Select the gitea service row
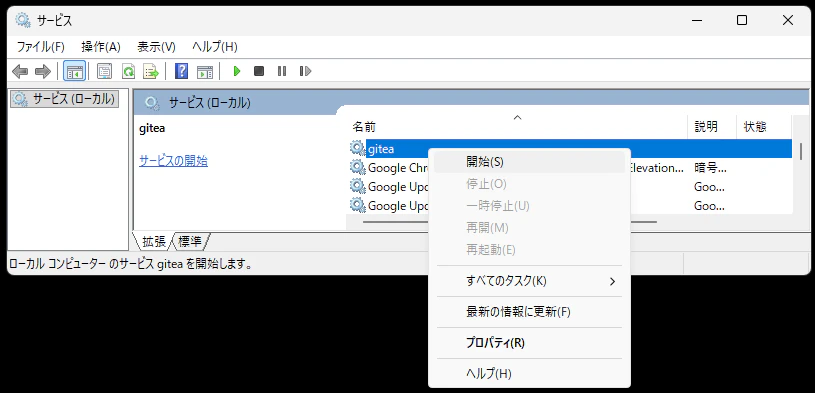 (x=571, y=149)
